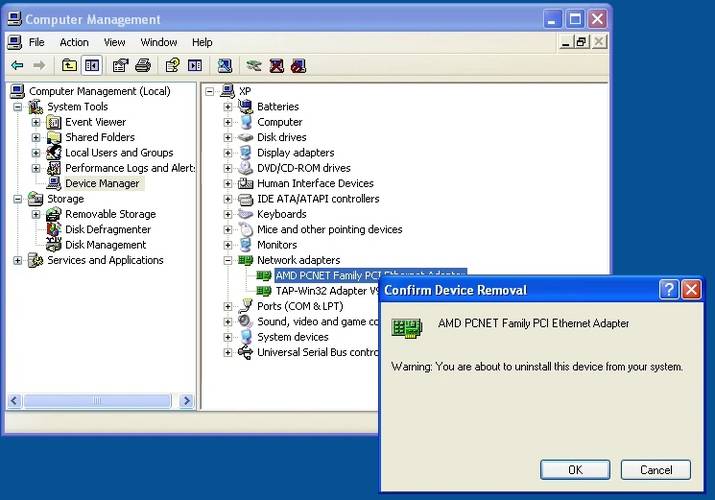Expand the Monitors category
Viewport: 715px width, 500px height.
click(228, 245)
